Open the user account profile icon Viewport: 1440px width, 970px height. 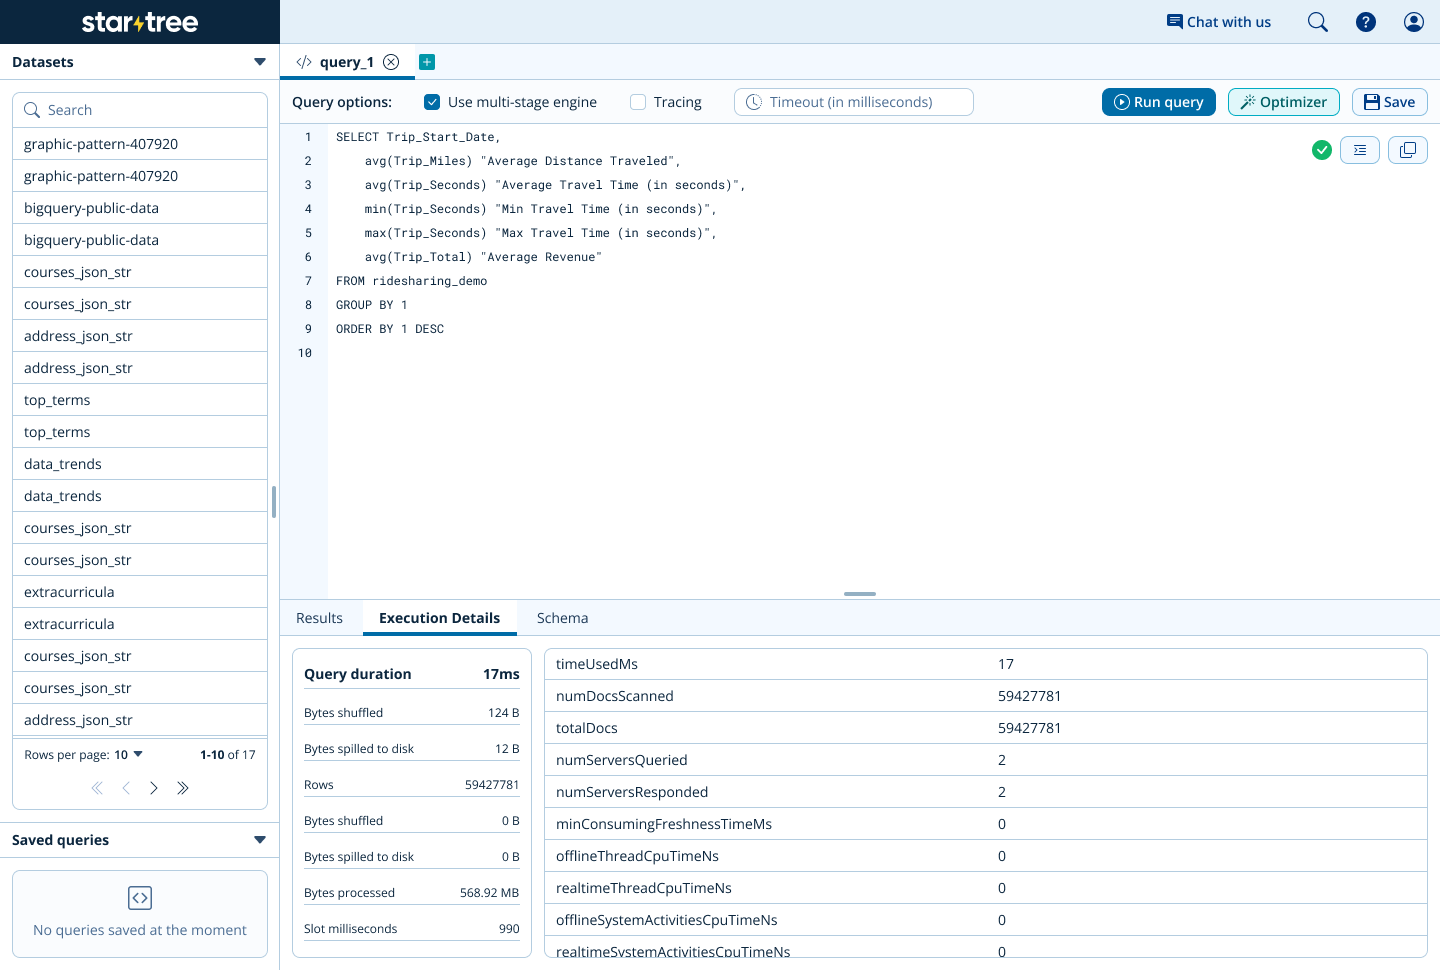coord(1413,22)
